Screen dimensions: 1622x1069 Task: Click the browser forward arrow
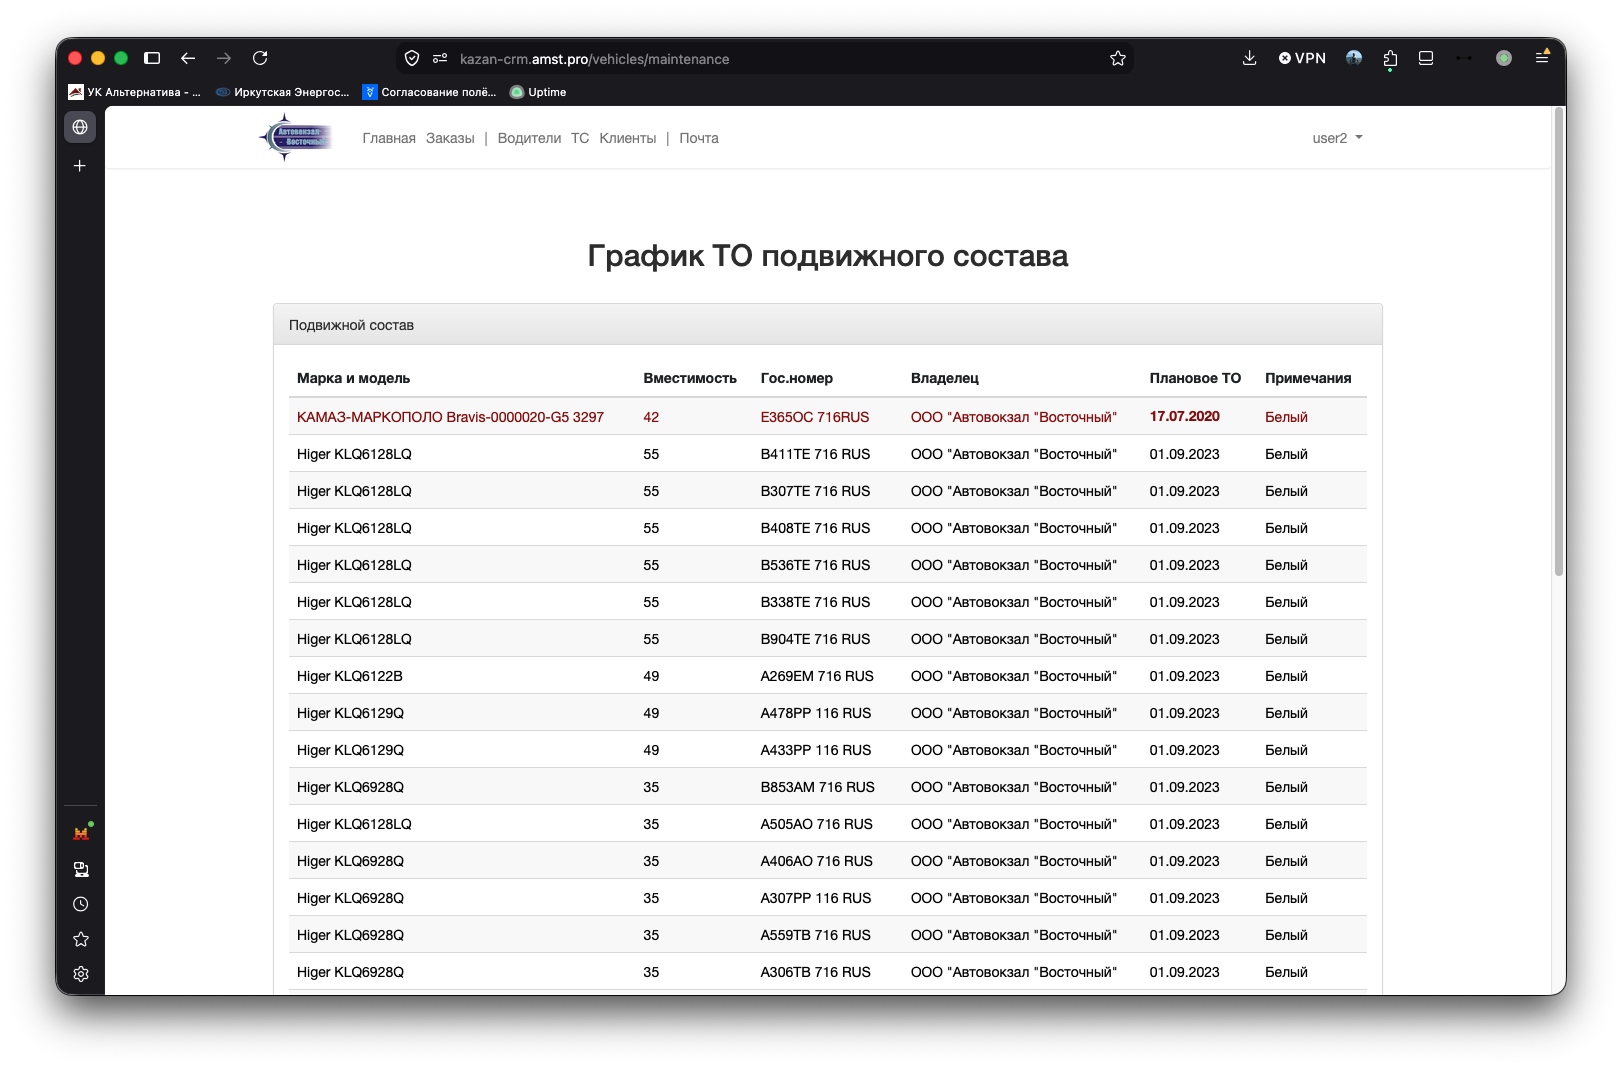(x=224, y=58)
